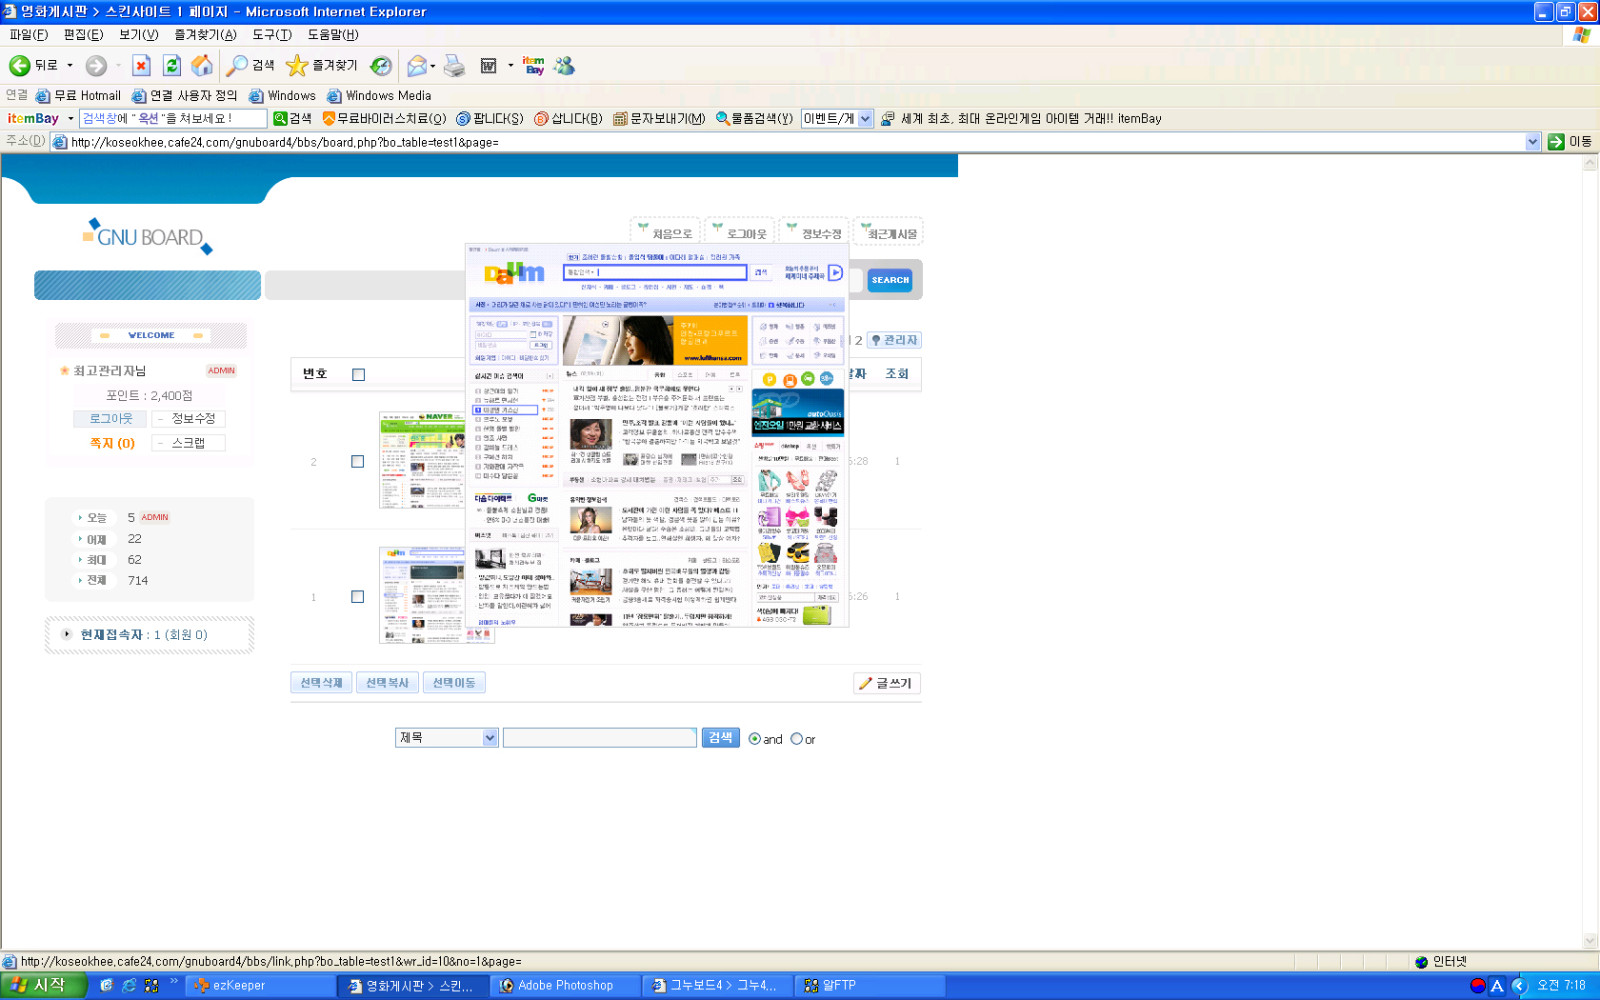
Task: Switch to Adobe Photoshop in taskbar
Action: click(565, 986)
